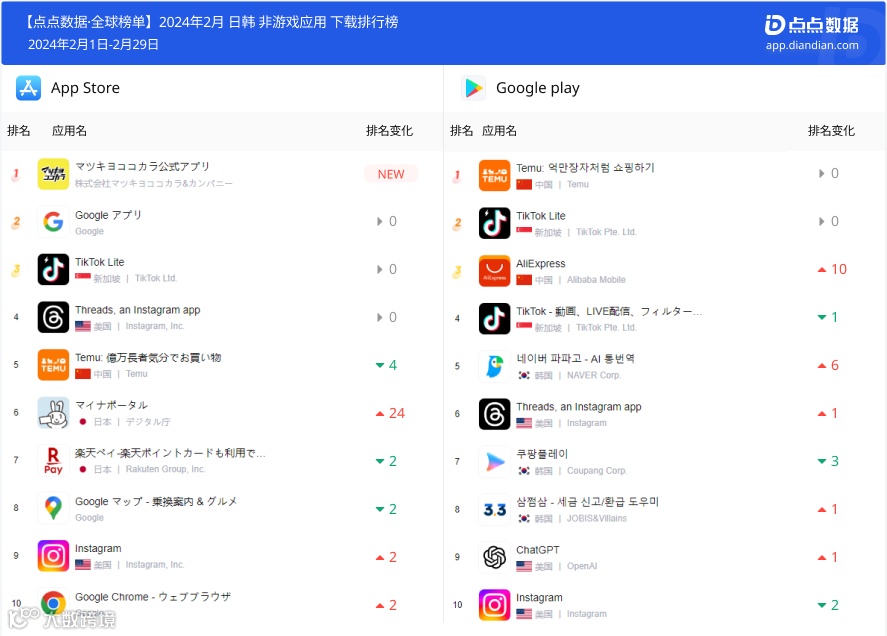Open TikTok Lite icon in App Store list
This screenshot has width=887, height=636.
point(53,269)
